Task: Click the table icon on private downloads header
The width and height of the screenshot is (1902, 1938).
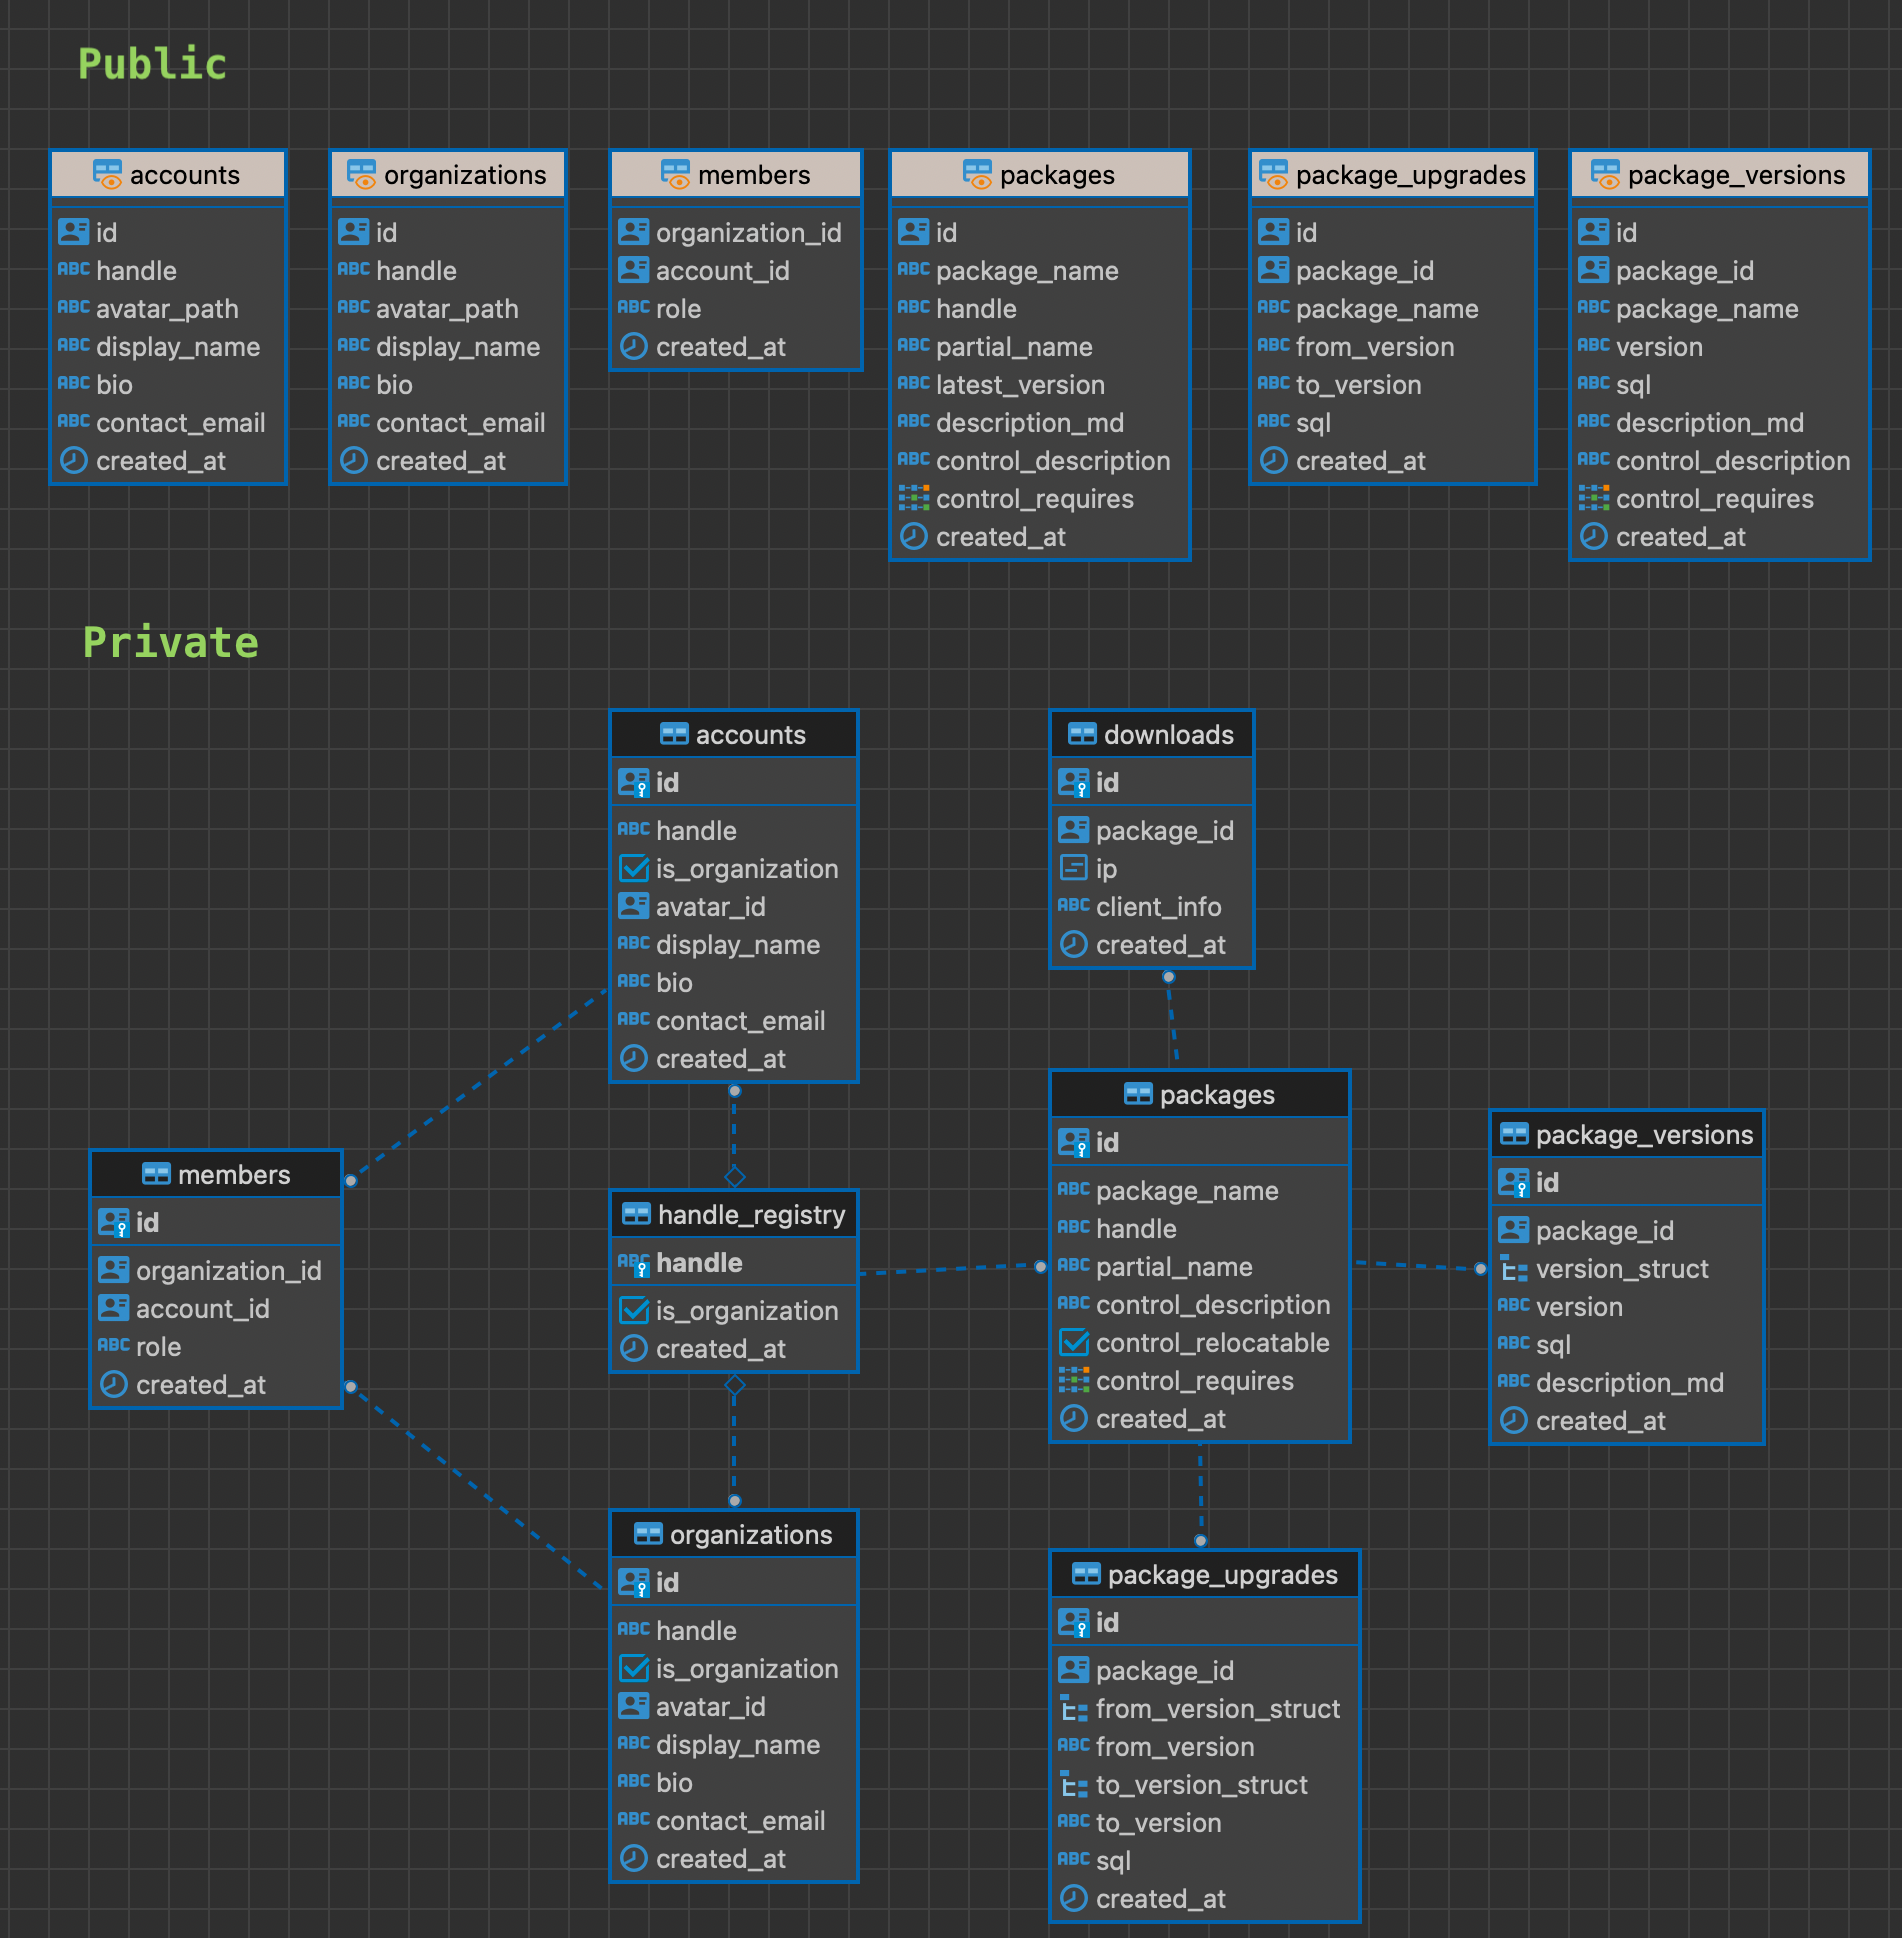Action: pos(1082,734)
